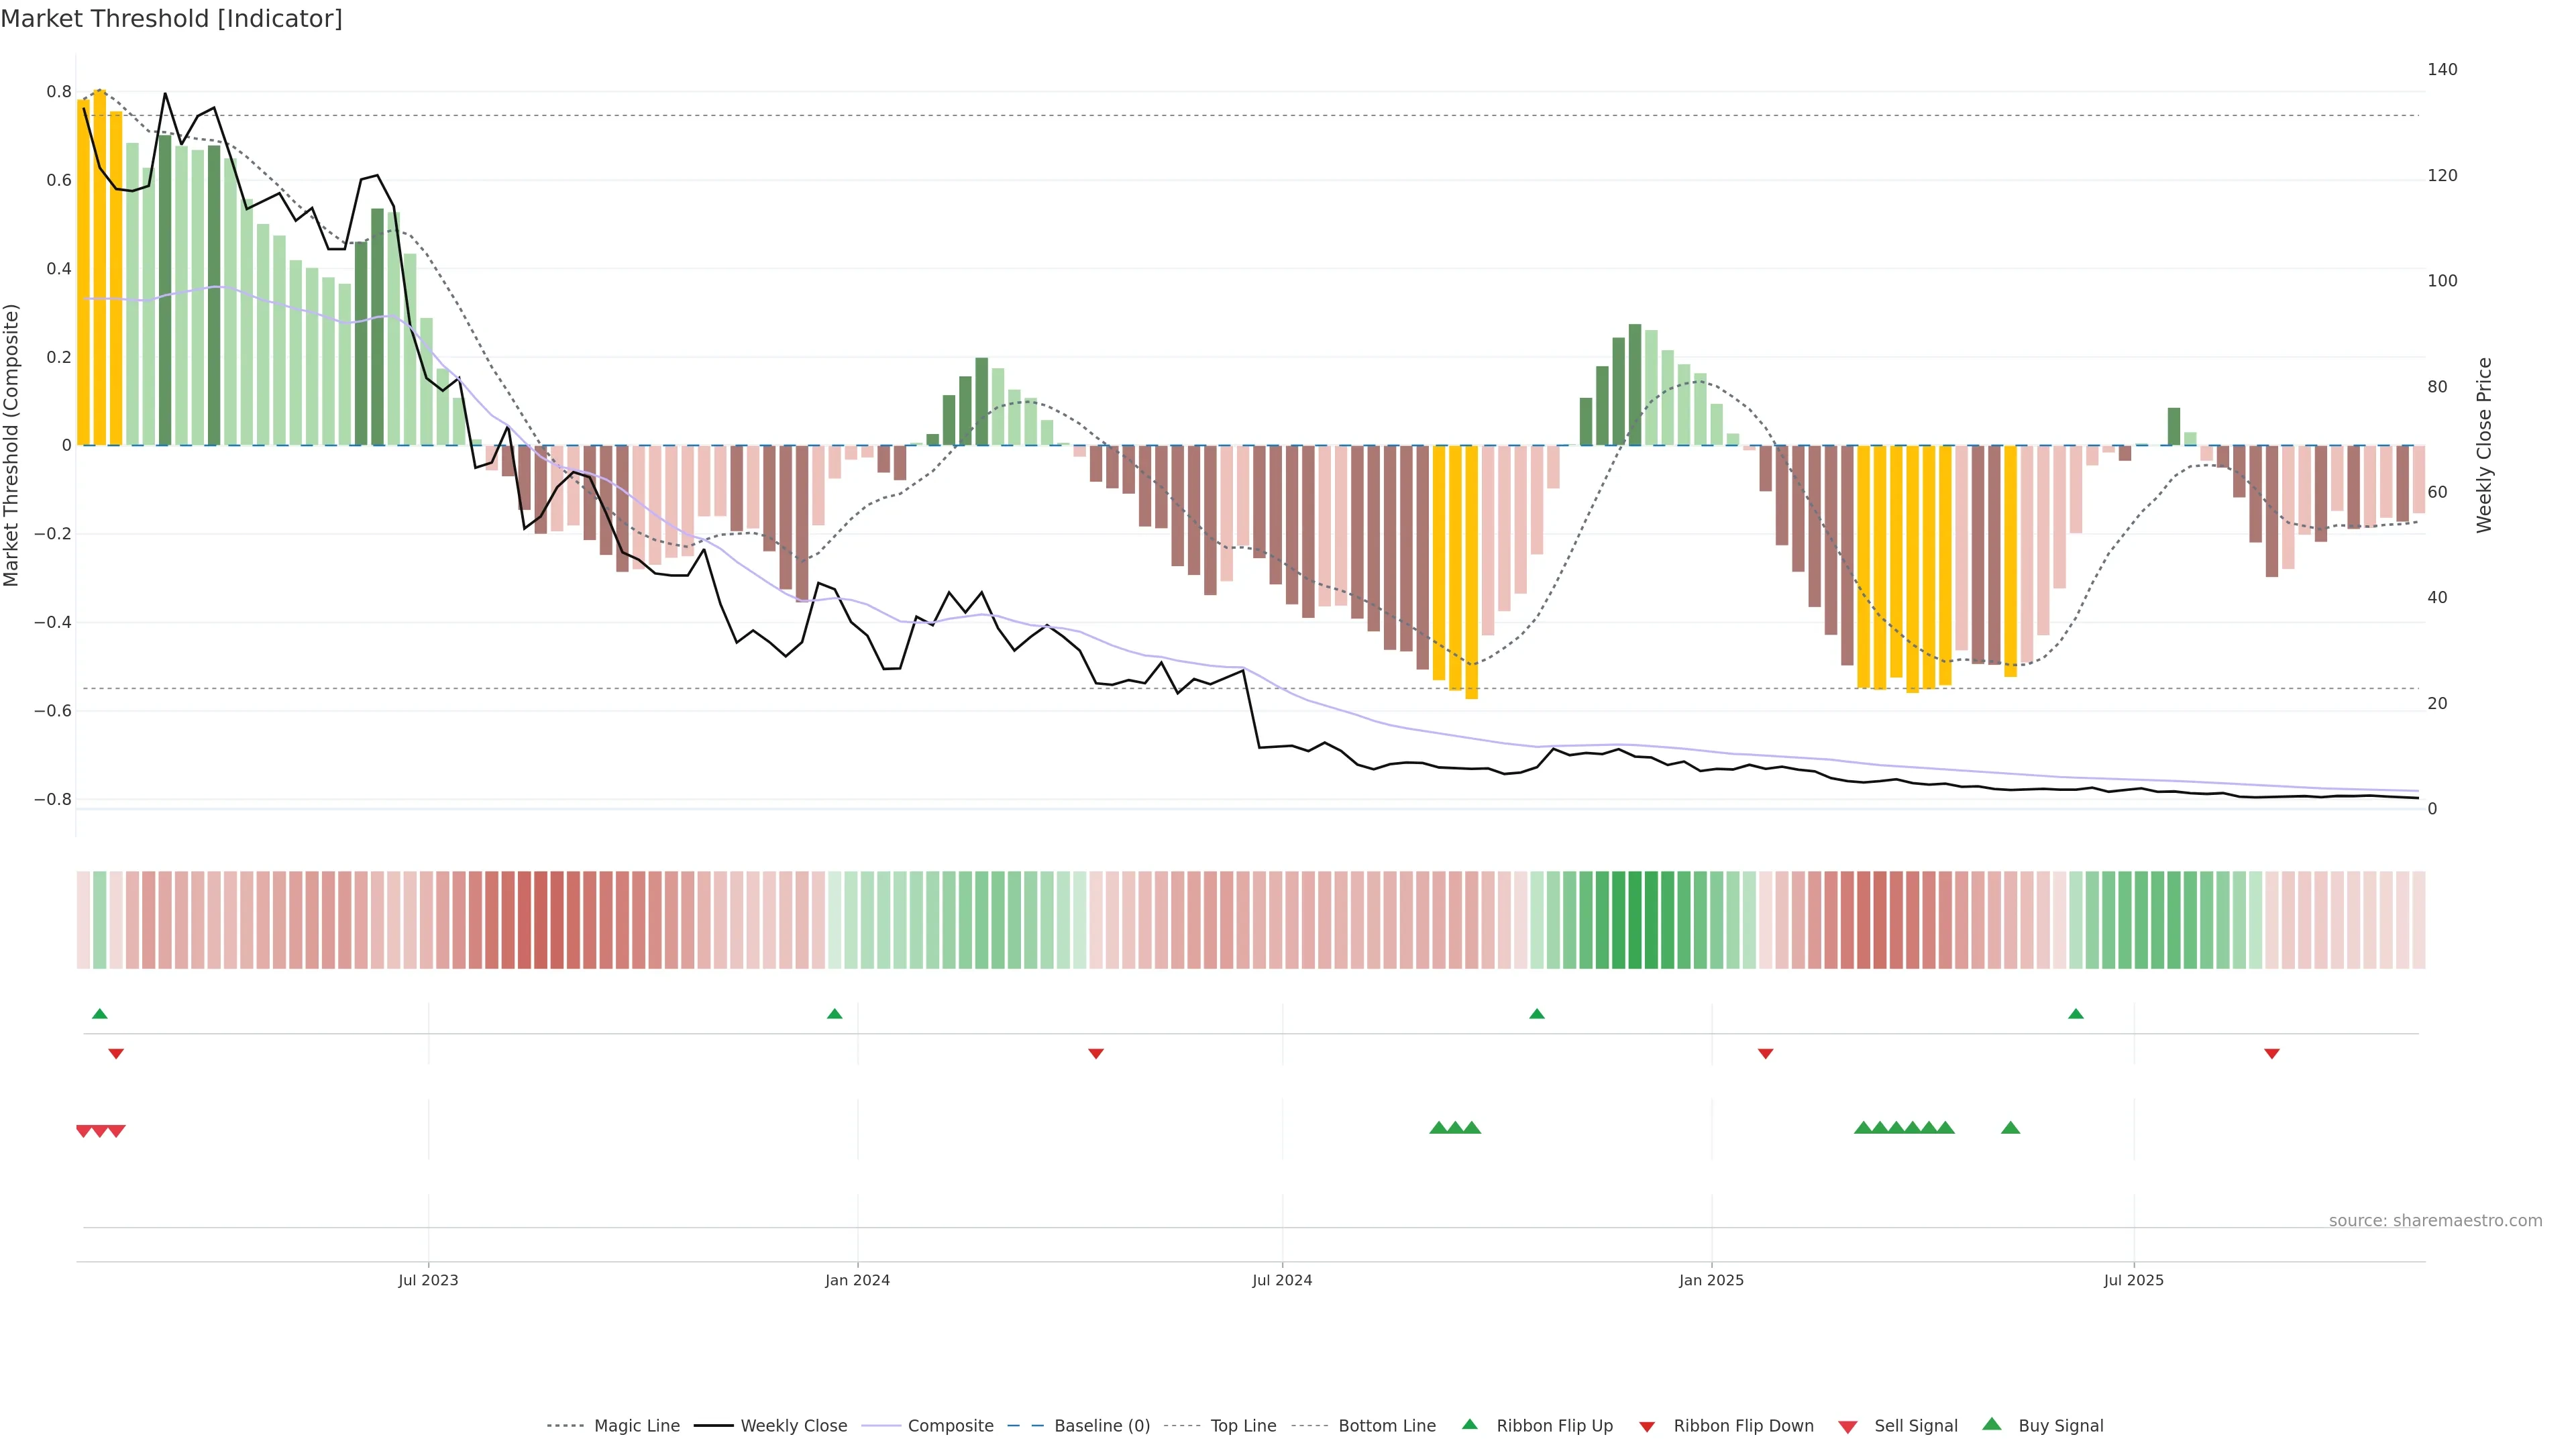2576x1449 pixels.
Task: Hide the Weekly Close legend entry
Action: pos(793,1426)
